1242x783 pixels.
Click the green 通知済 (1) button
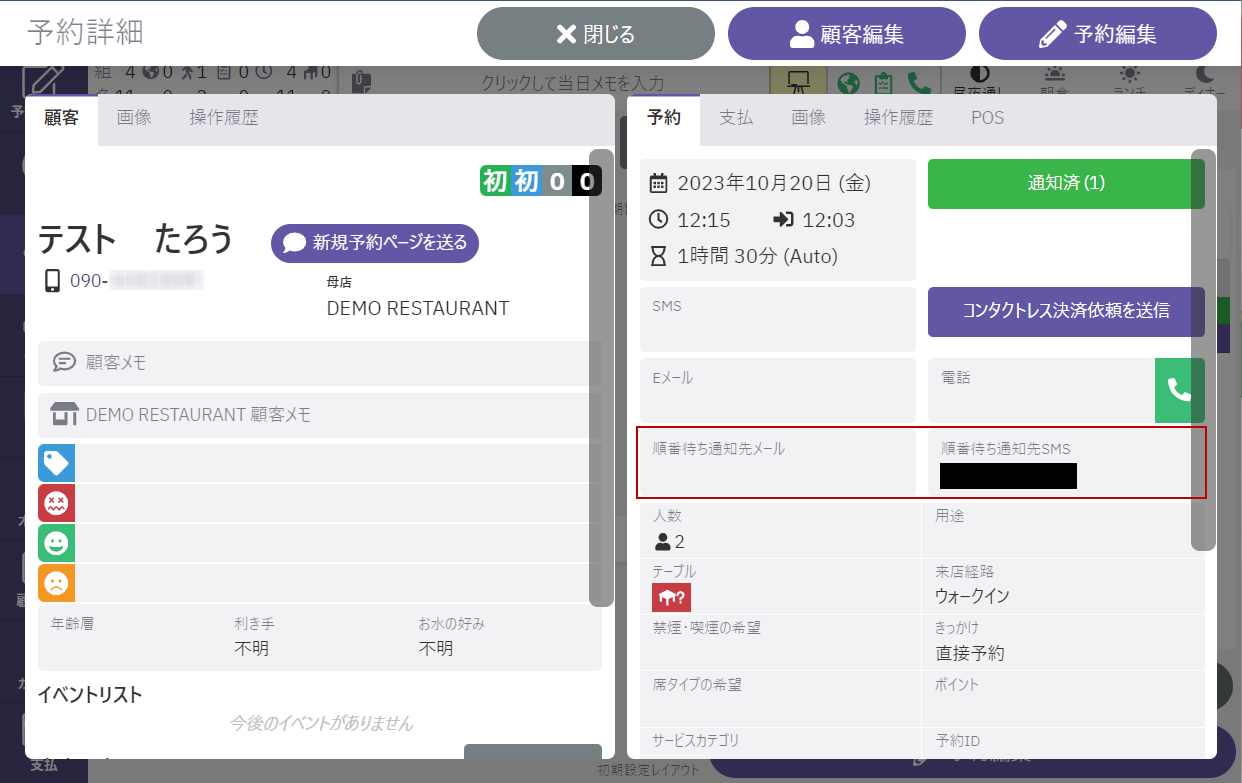click(x=1066, y=184)
